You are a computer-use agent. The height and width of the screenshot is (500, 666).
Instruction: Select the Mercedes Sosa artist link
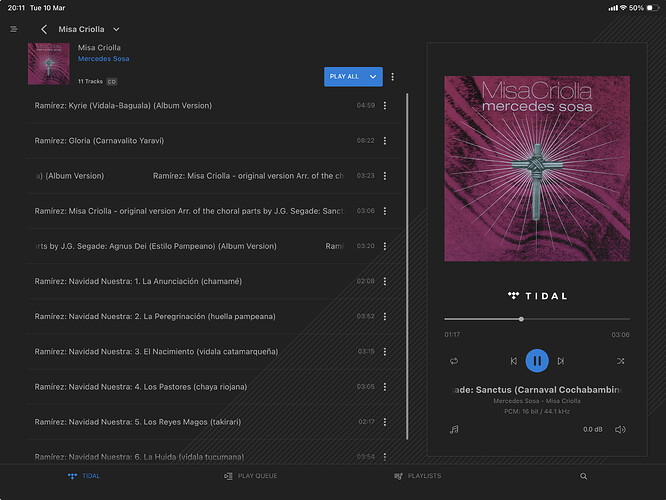click(103, 59)
